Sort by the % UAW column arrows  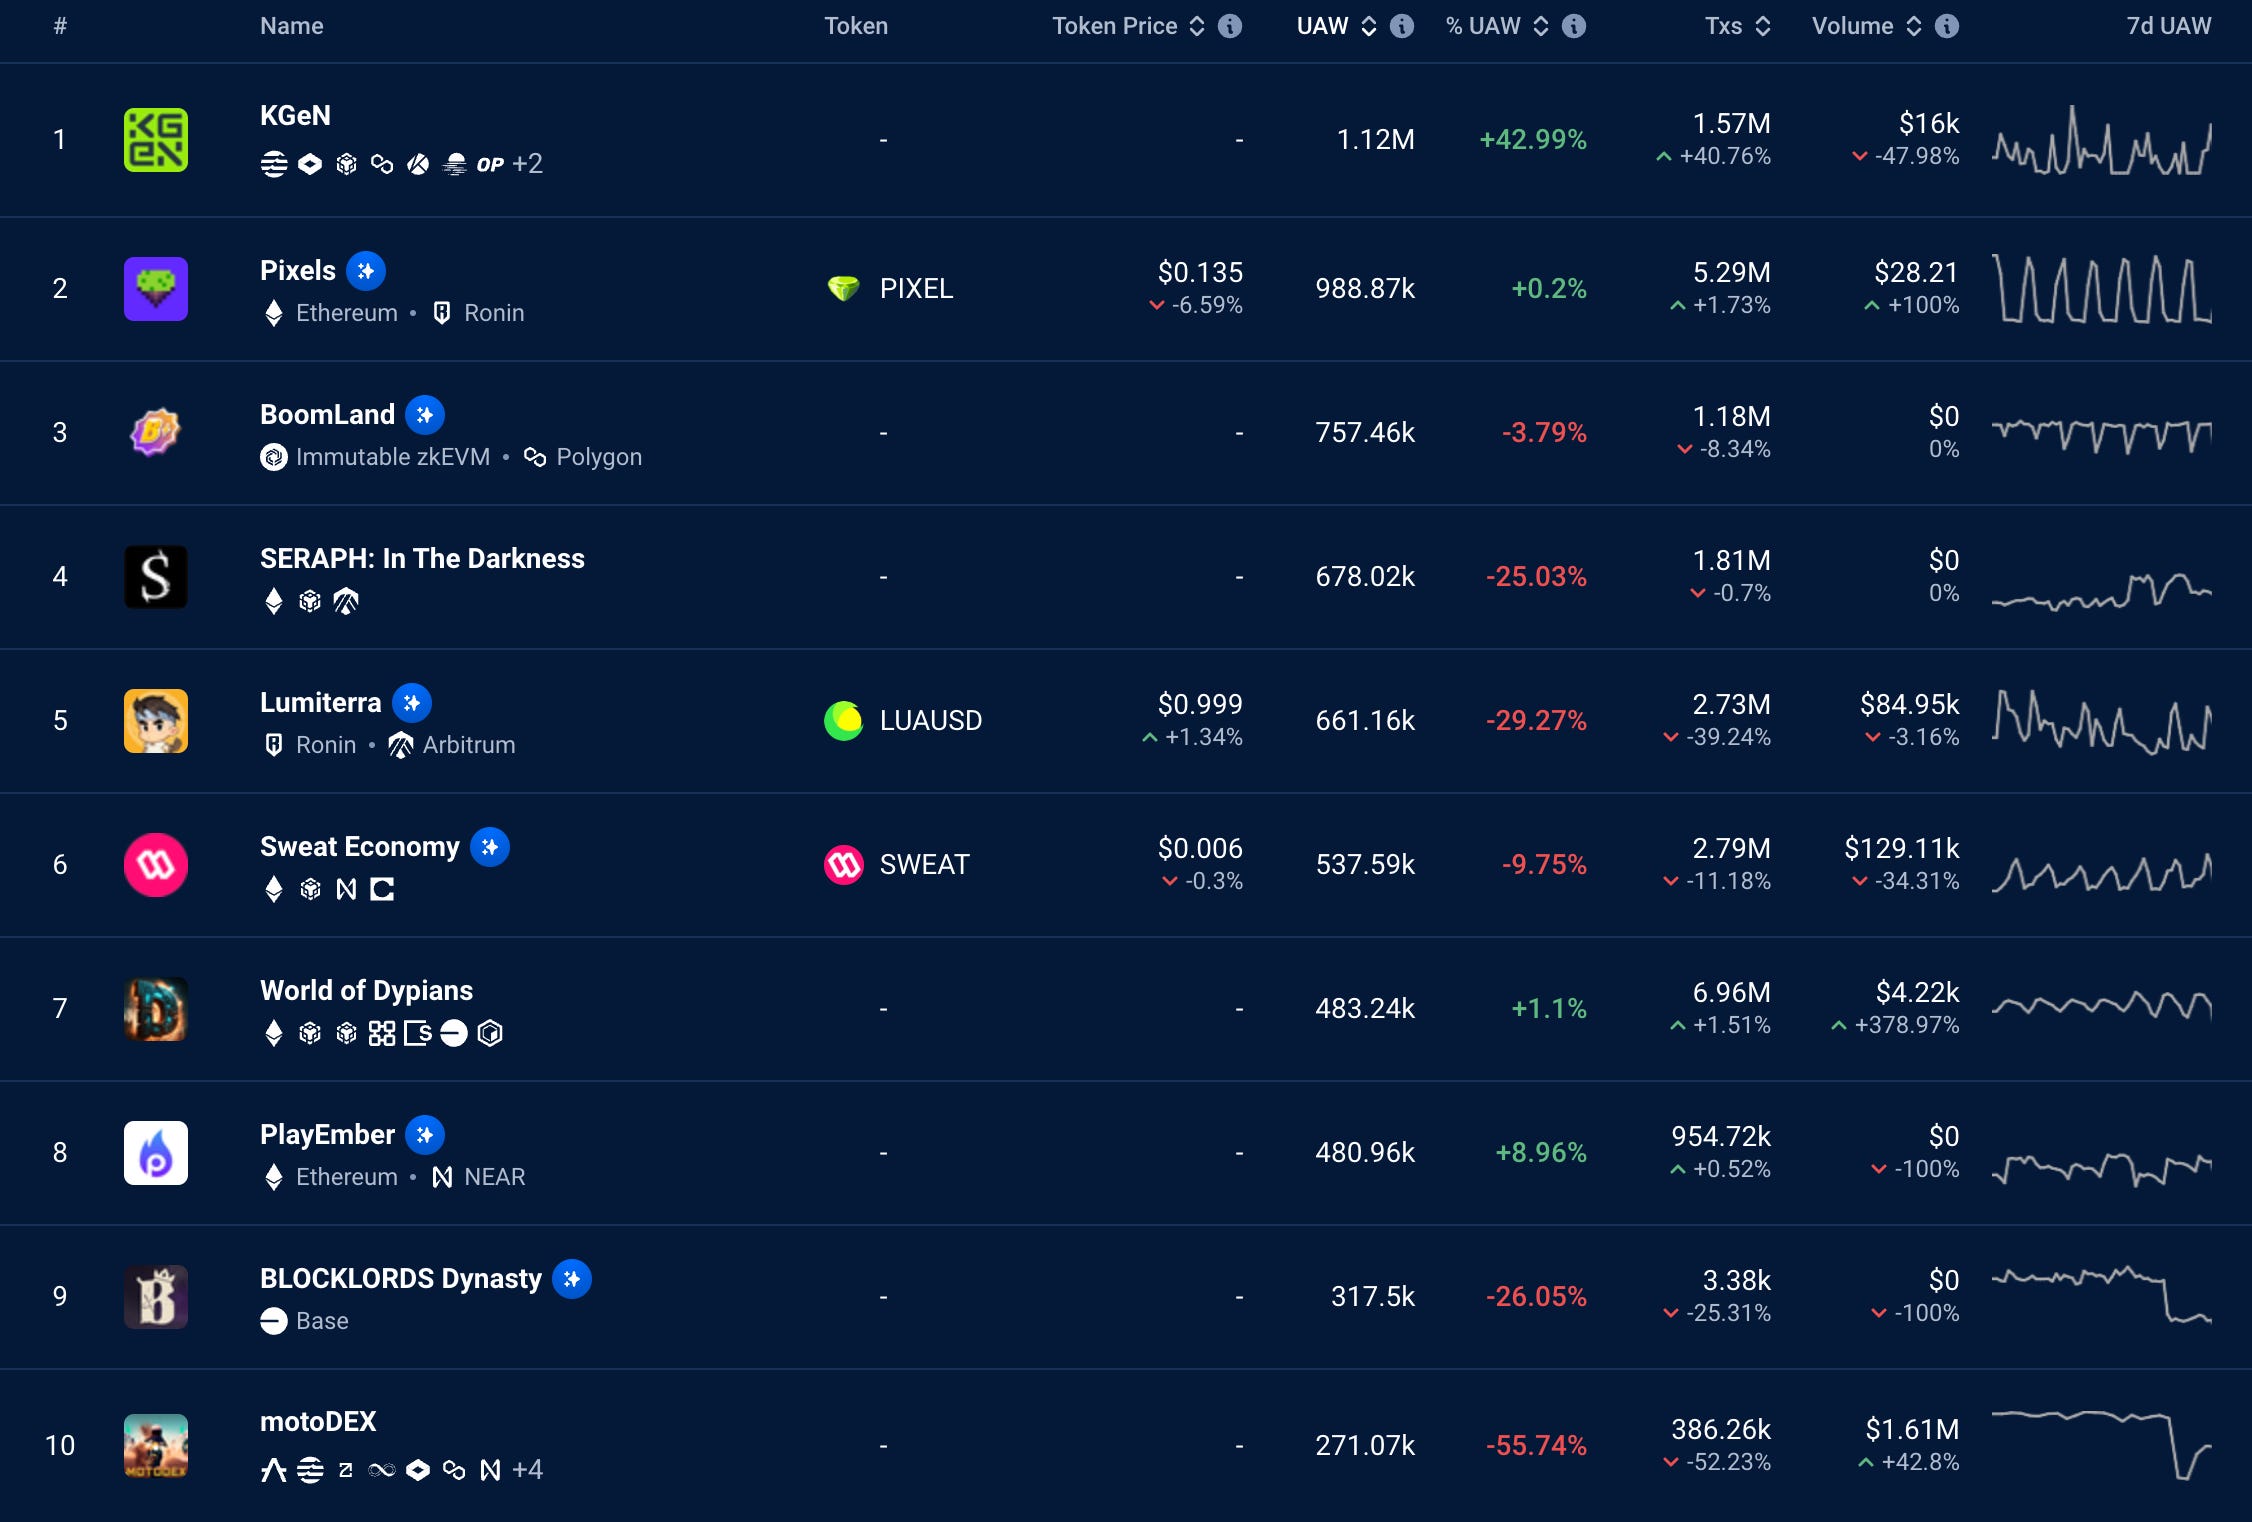(1541, 26)
